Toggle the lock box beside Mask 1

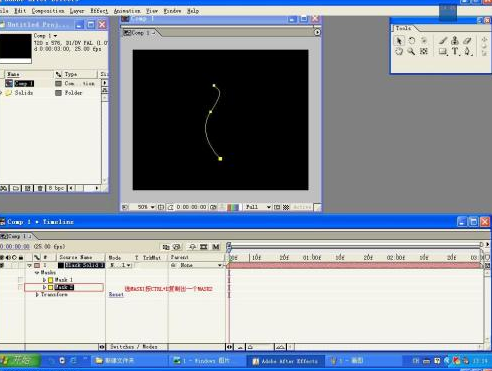click(x=21, y=280)
